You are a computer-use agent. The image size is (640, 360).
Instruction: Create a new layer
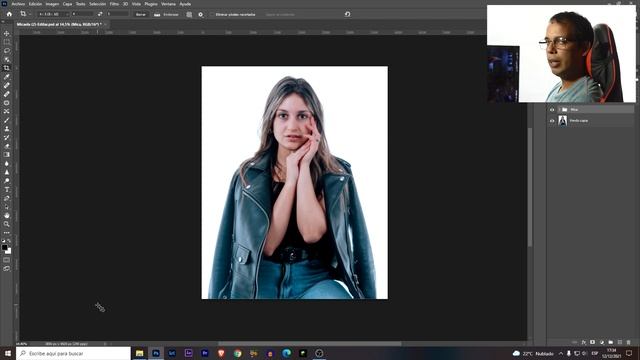[620, 342]
